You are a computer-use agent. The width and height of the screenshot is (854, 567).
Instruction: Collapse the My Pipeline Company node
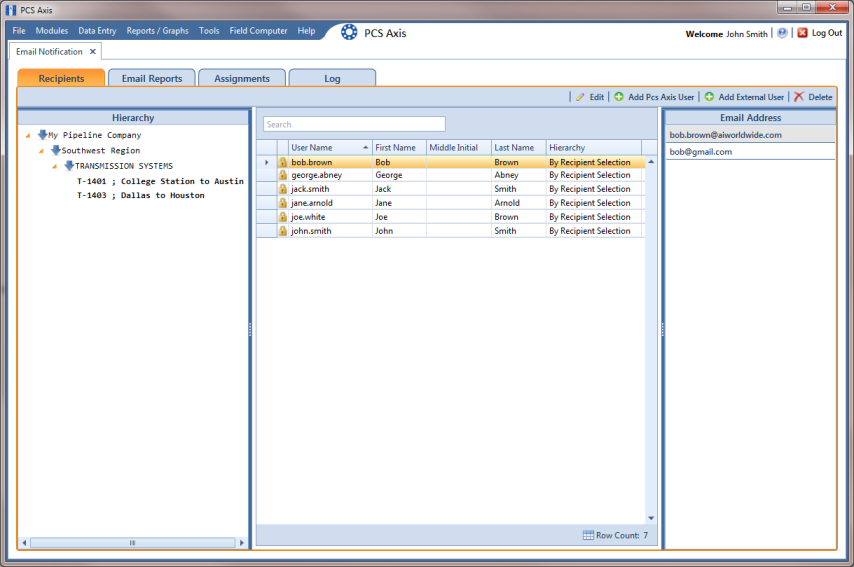(28, 135)
